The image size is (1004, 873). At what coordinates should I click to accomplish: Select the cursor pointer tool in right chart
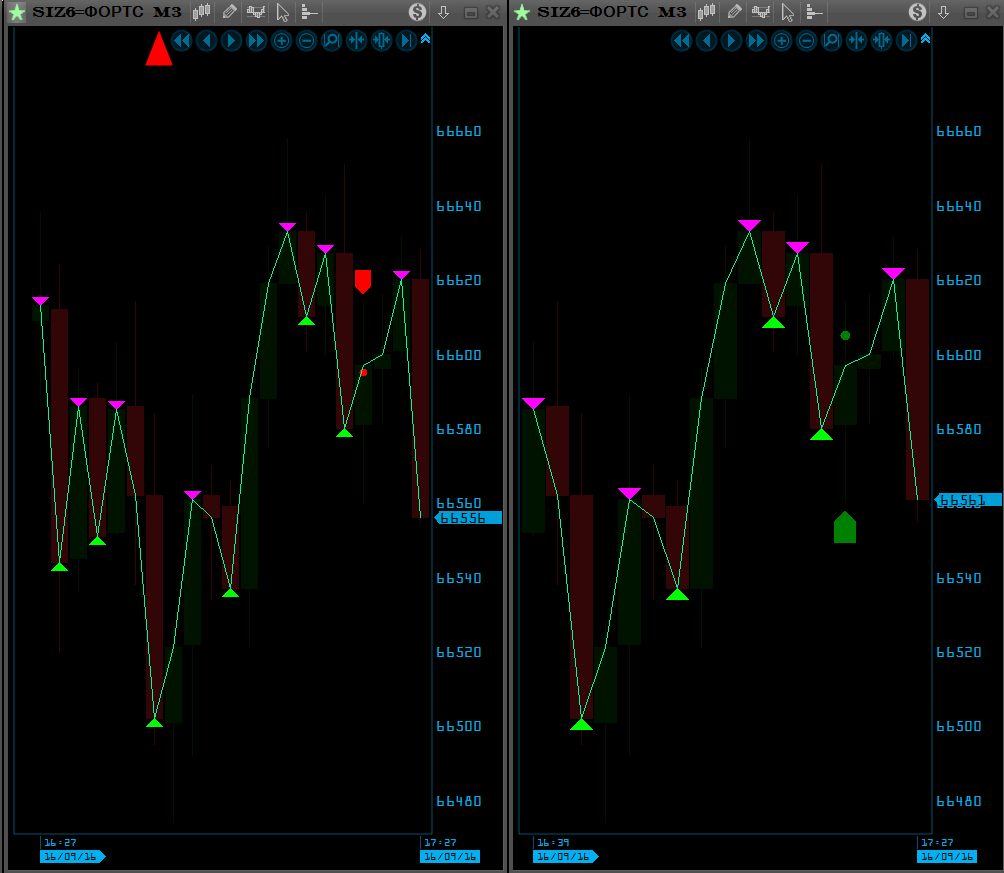pyautogui.click(x=788, y=12)
